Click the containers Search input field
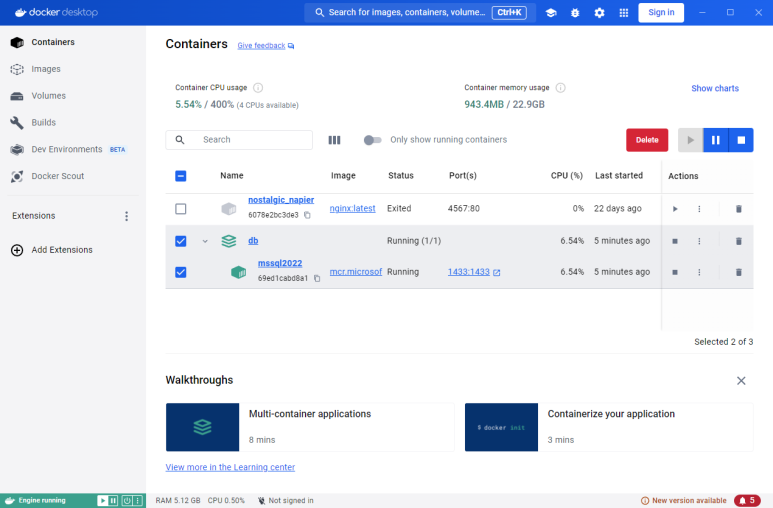The image size is (773, 508). pos(239,140)
